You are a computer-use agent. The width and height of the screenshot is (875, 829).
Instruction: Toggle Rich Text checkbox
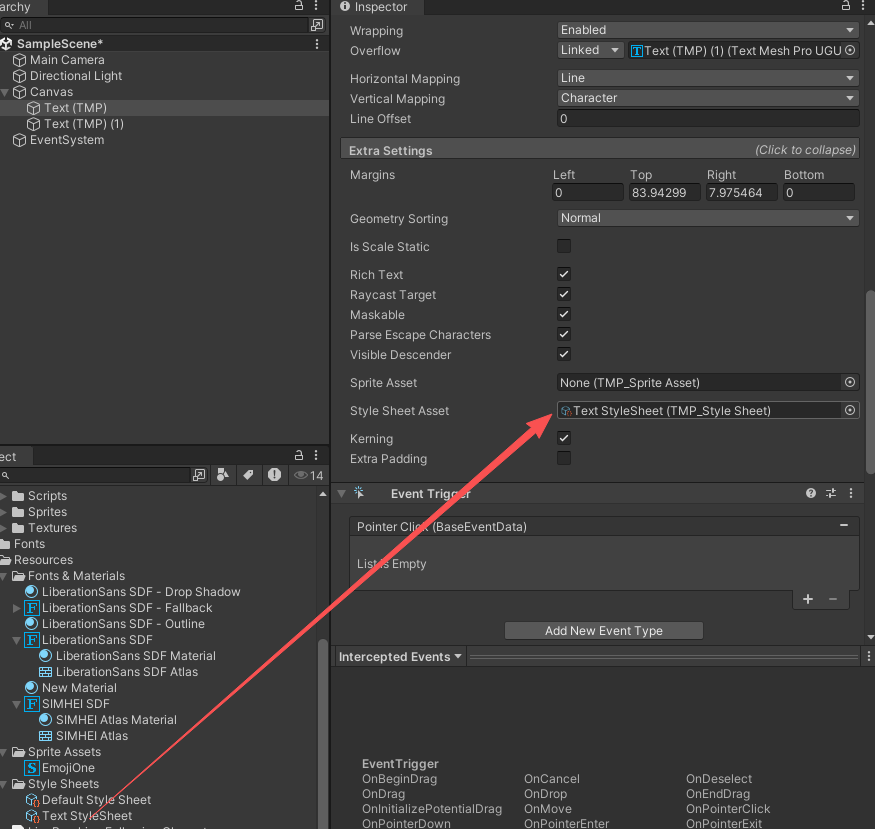564,274
